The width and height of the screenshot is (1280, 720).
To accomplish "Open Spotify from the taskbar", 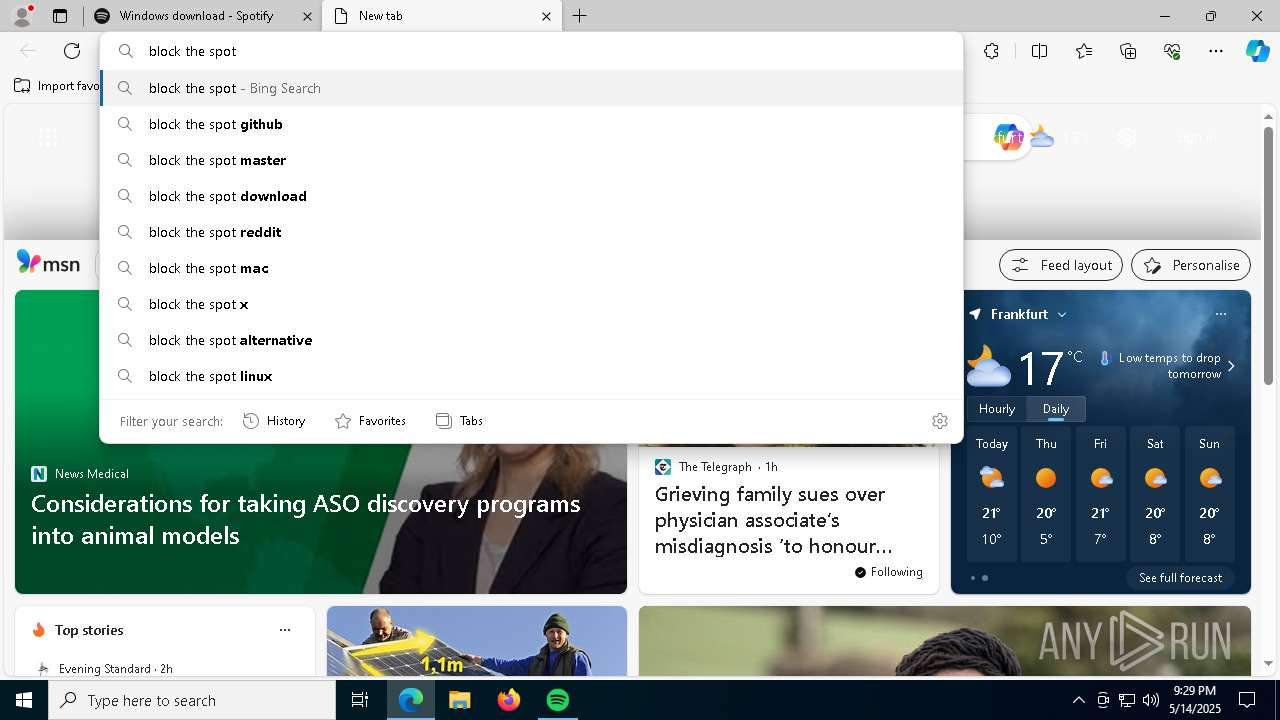I will click(x=557, y=700).
